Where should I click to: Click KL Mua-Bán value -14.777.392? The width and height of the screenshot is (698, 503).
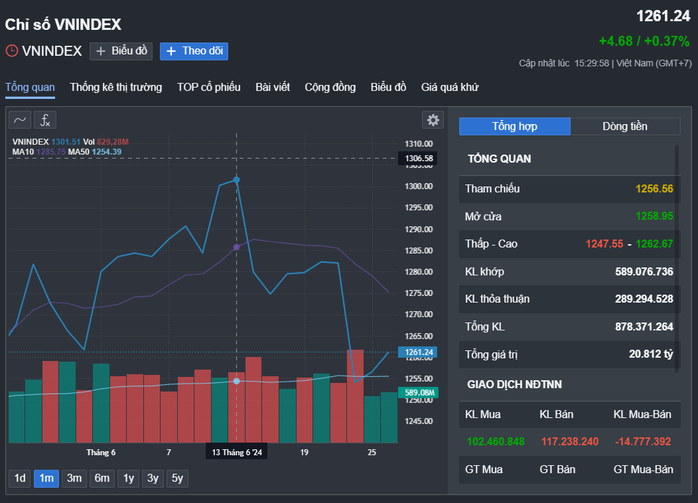642,442
